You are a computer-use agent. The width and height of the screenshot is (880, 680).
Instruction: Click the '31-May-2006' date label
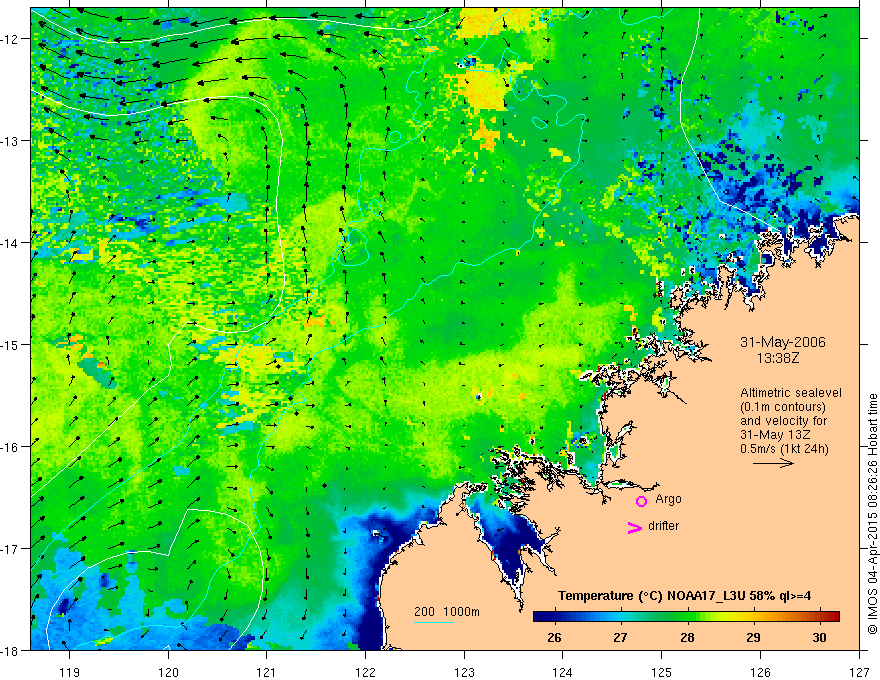[783, 342]
